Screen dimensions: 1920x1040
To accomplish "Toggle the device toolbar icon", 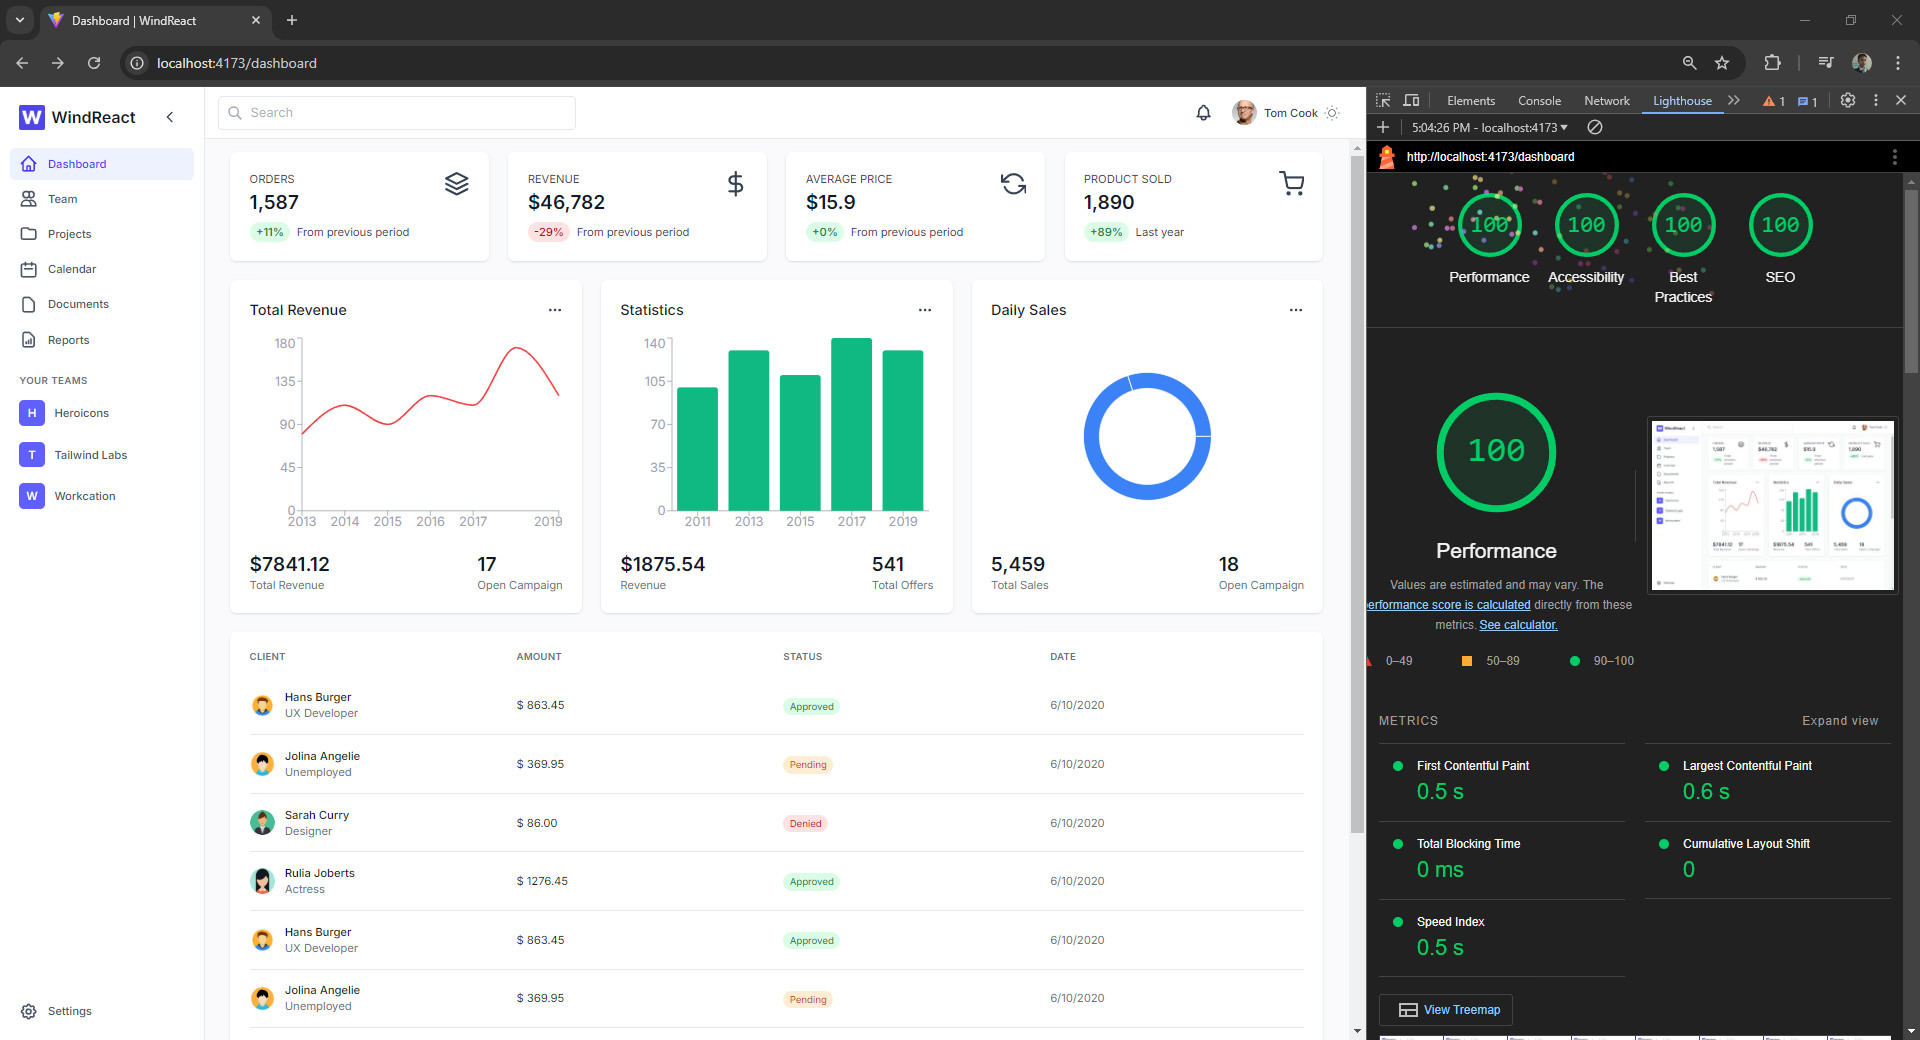I will point(1411,101).
